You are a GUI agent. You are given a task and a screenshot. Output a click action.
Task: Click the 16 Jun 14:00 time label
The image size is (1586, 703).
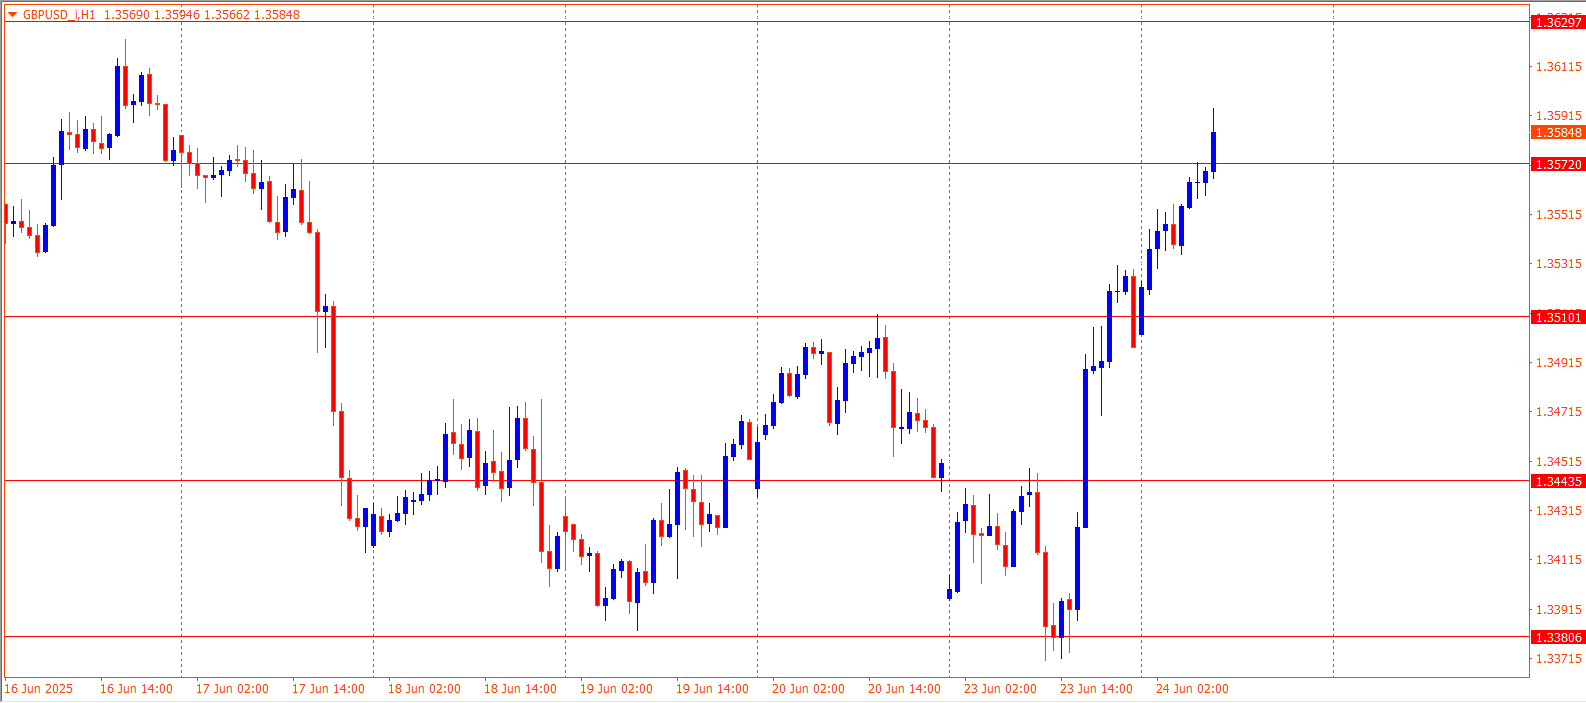(136, 689)
